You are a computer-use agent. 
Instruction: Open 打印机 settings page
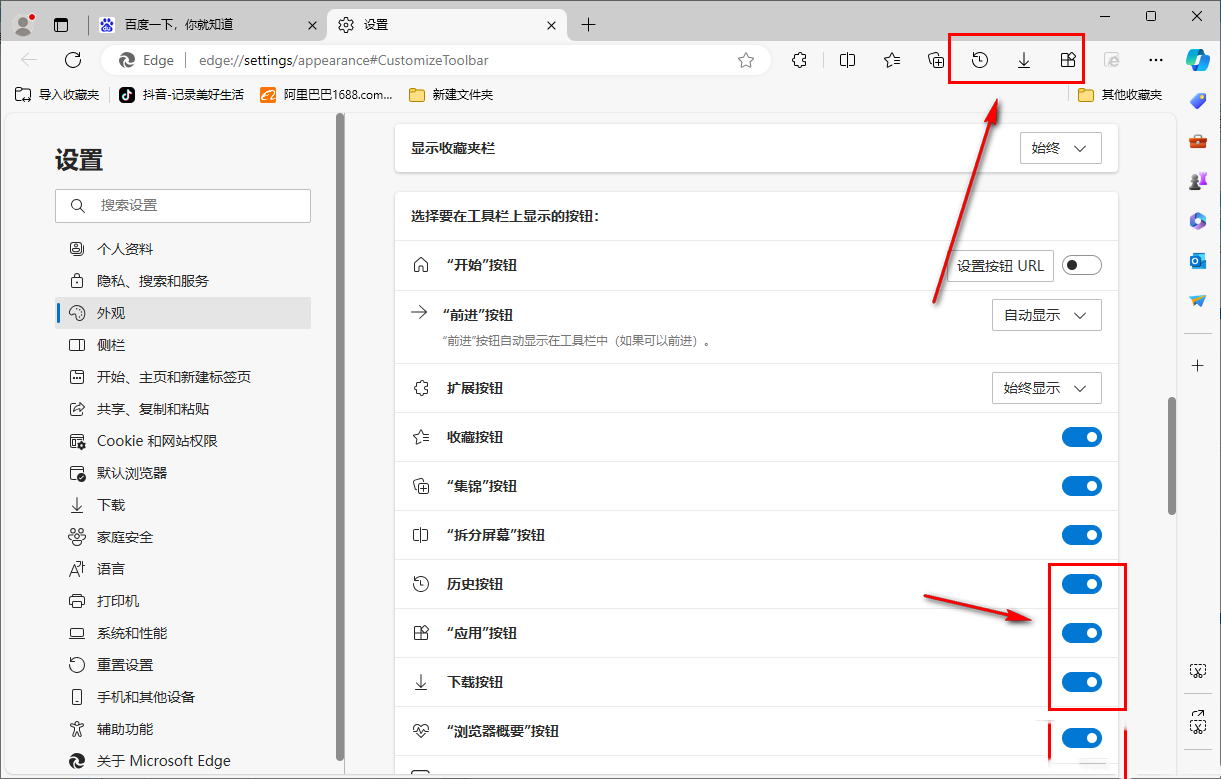point(183,601)
